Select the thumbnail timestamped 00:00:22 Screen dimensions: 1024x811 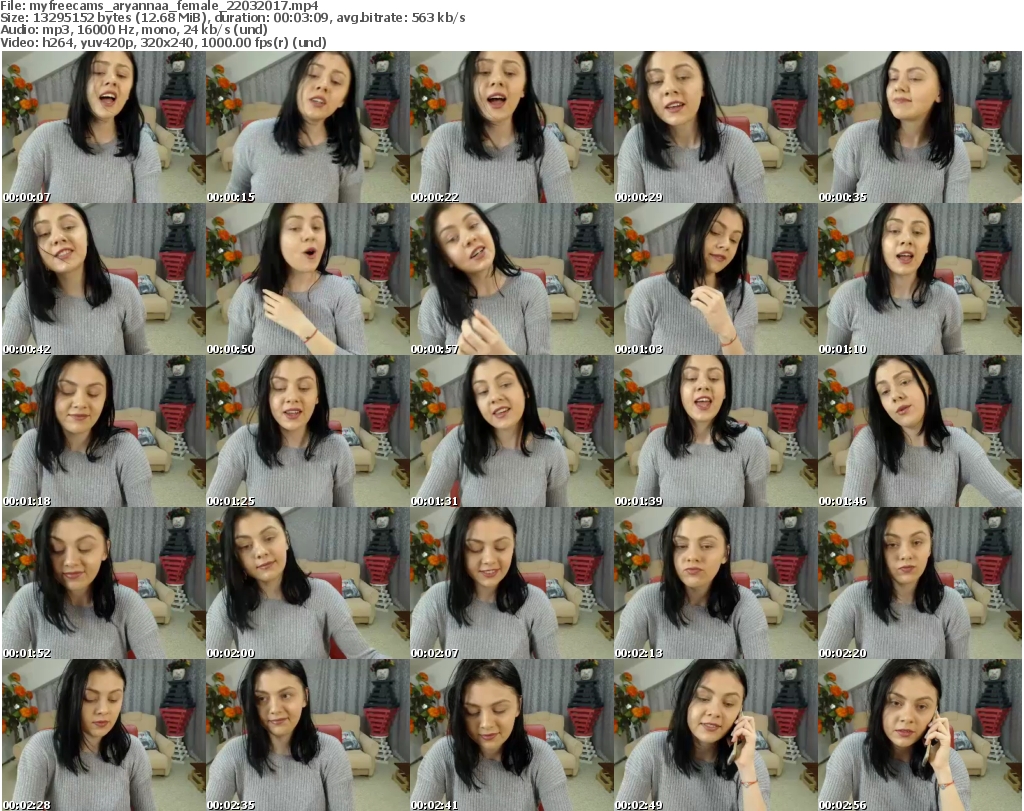(x=511, y=127)
